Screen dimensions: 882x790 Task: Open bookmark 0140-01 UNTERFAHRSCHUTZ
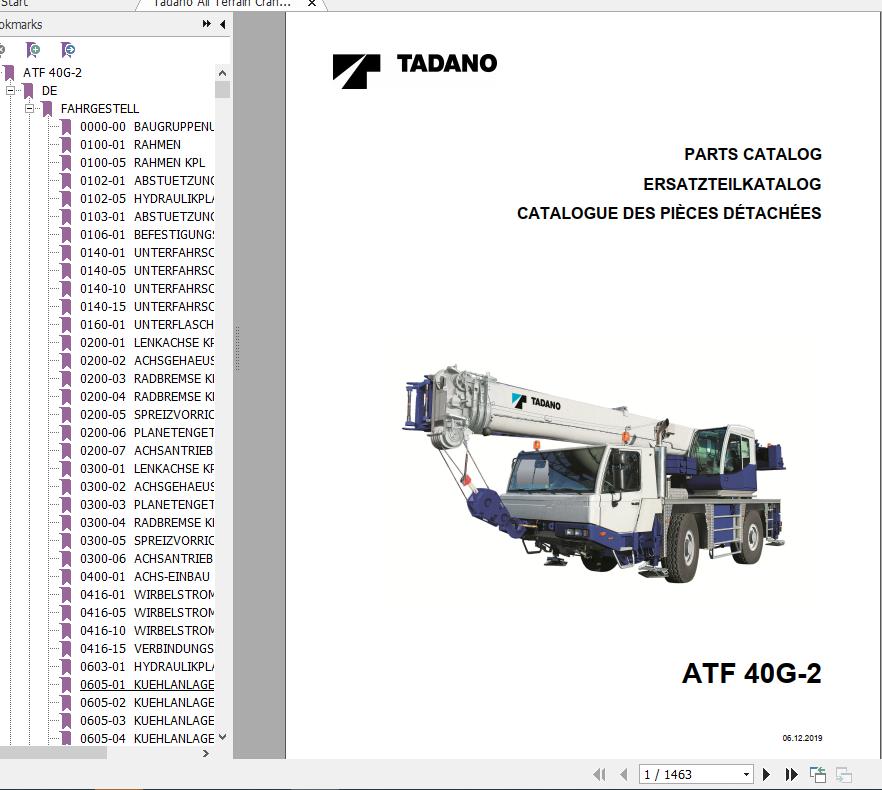click(146, 253)
